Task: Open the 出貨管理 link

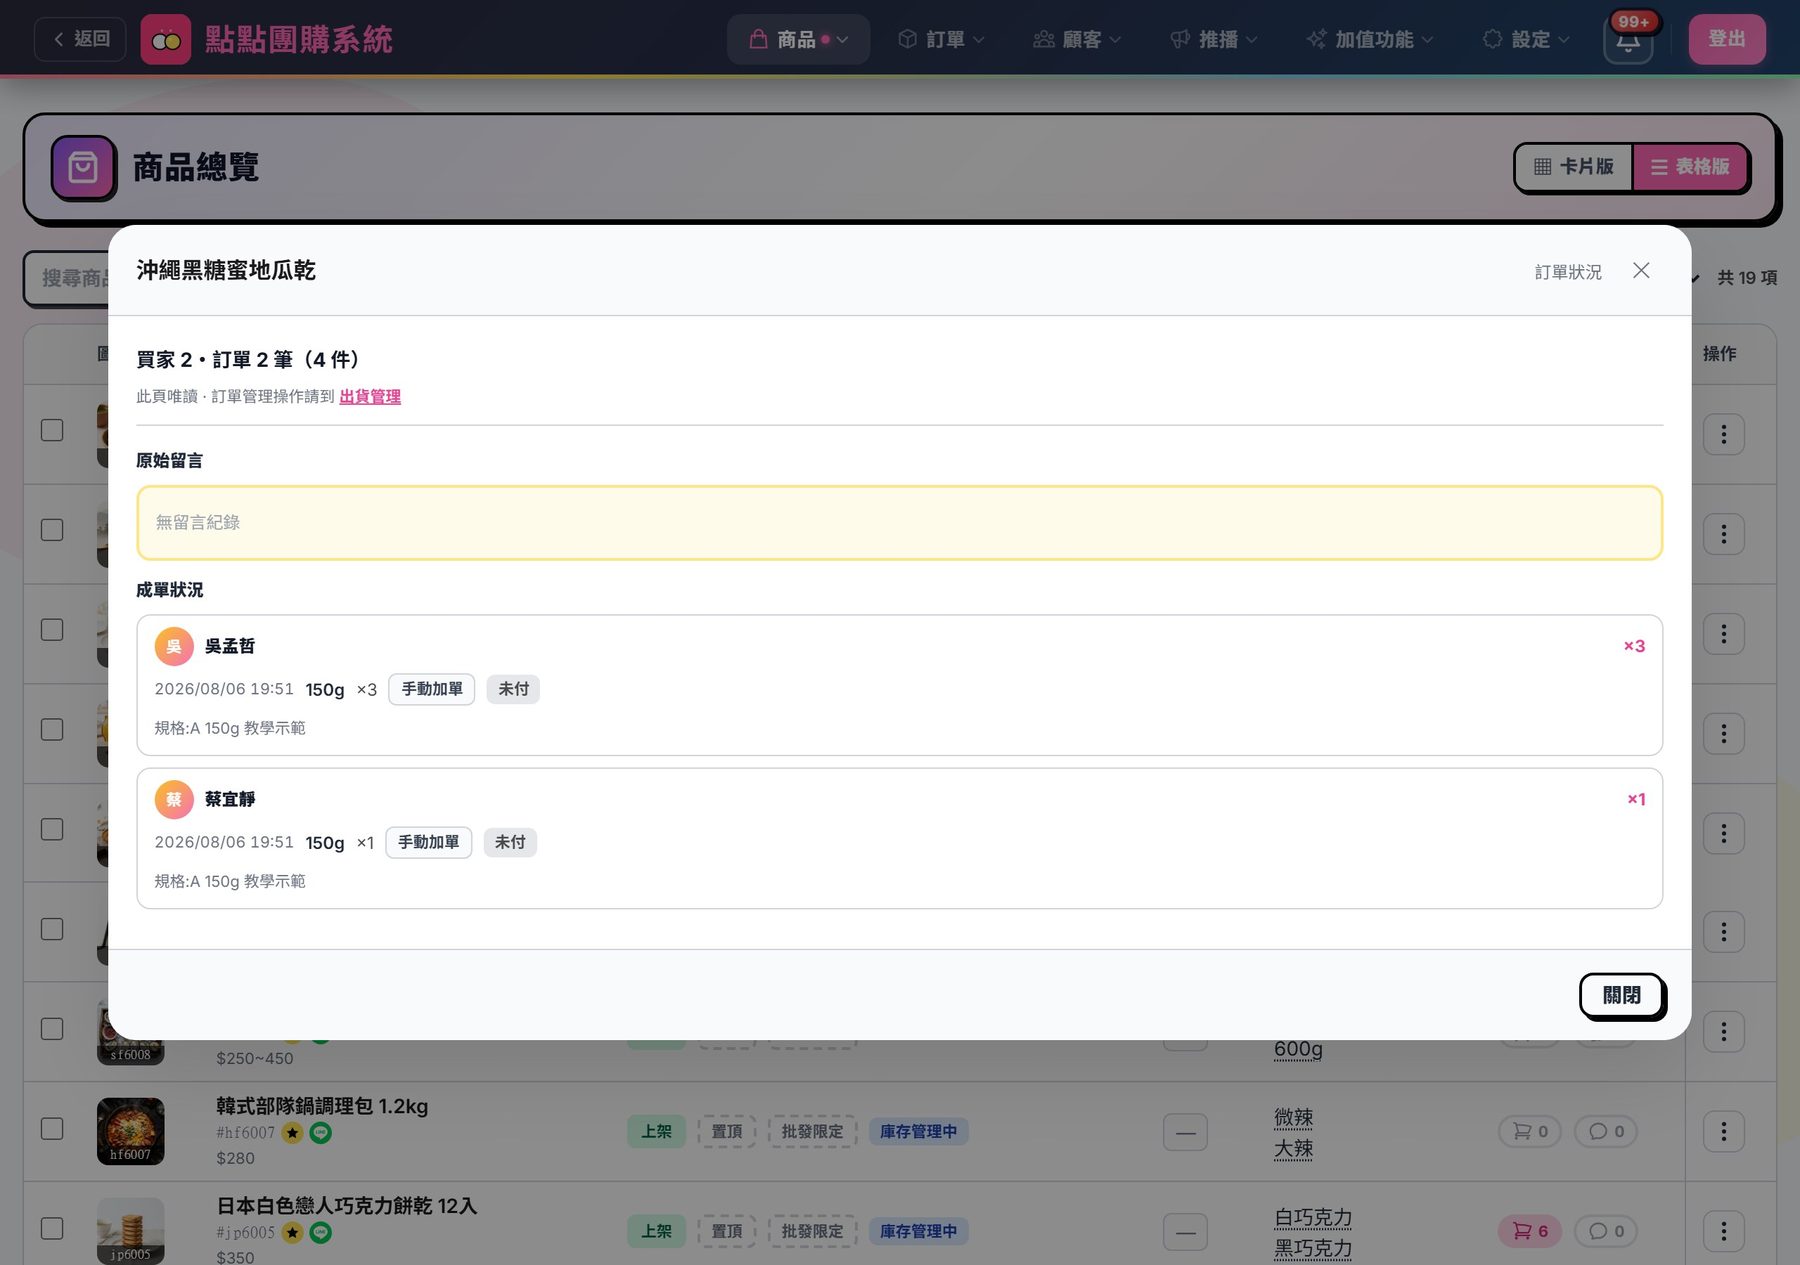Action: pyautogui.click(x=370, y=397)
